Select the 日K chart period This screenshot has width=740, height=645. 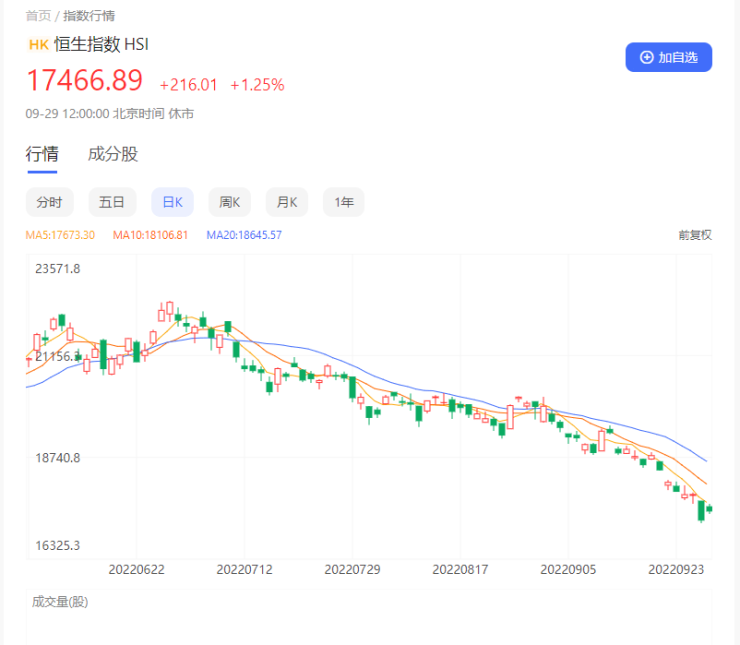tap(172, 202)
